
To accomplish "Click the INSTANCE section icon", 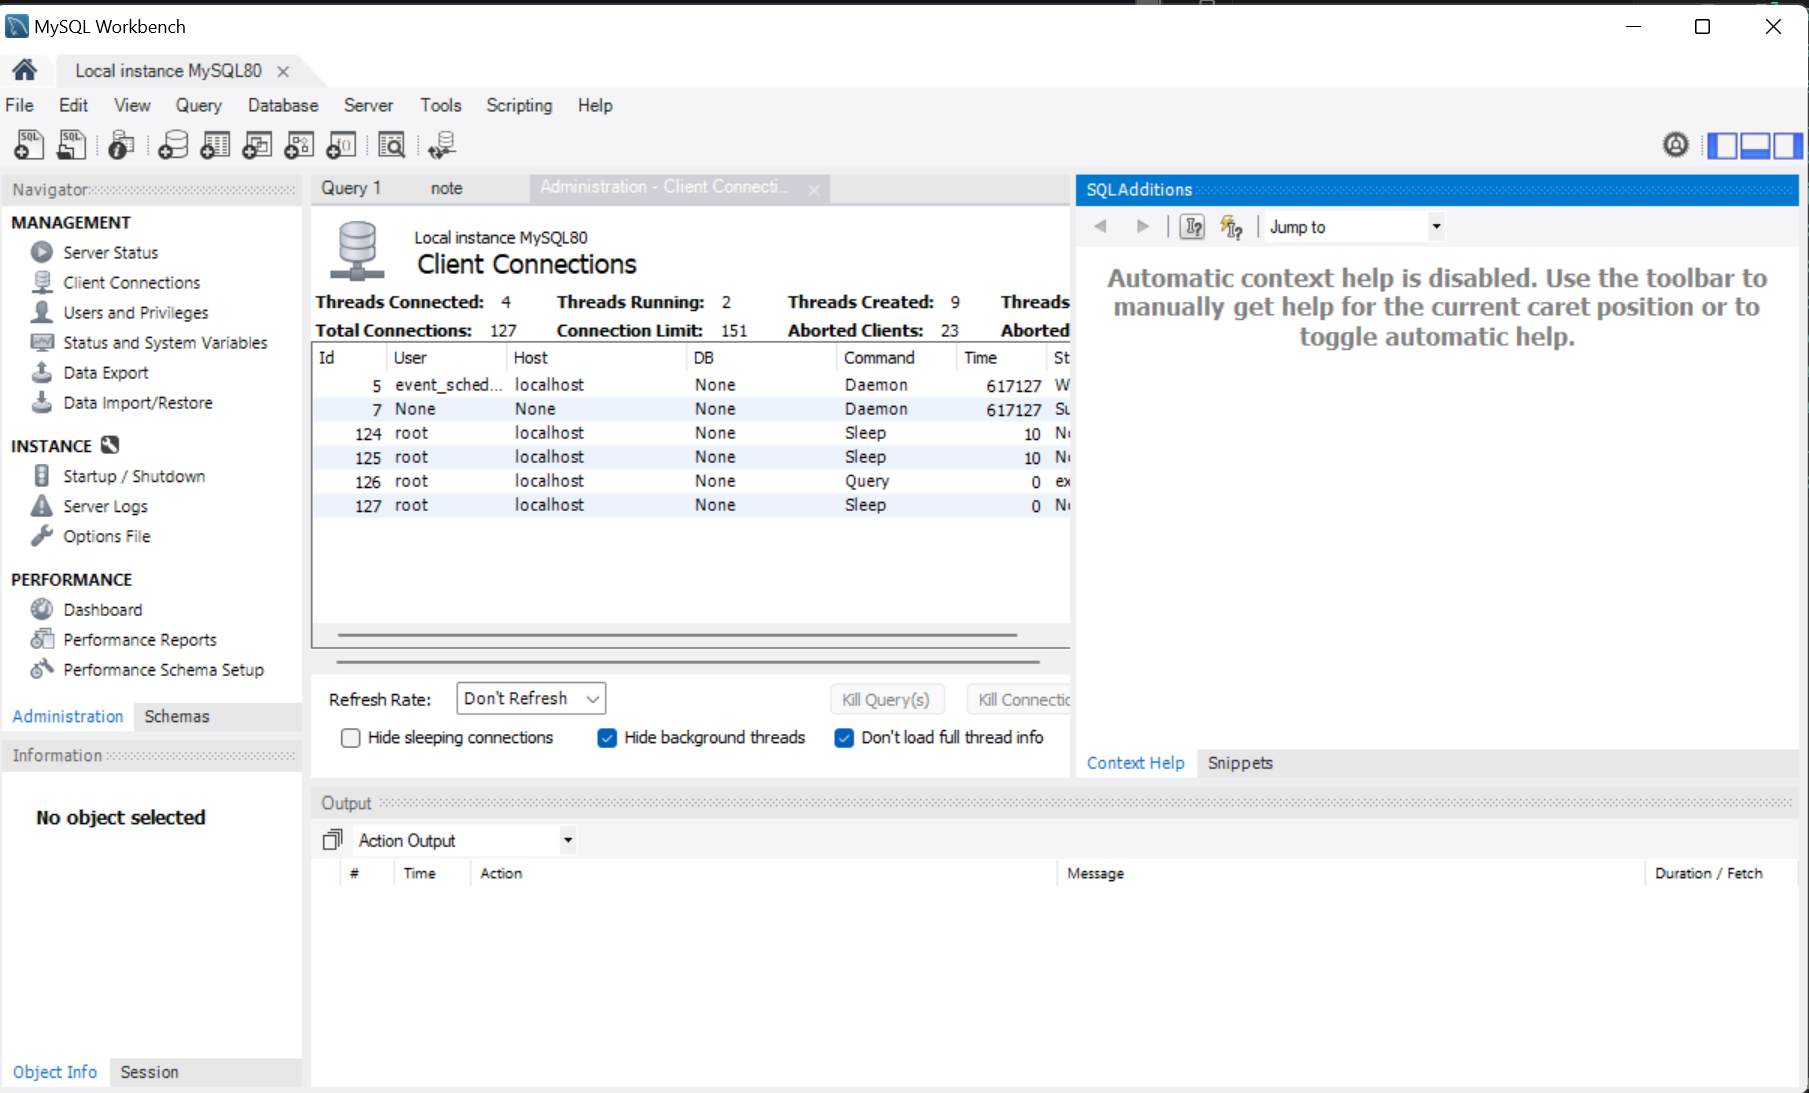I will point(110,445).
